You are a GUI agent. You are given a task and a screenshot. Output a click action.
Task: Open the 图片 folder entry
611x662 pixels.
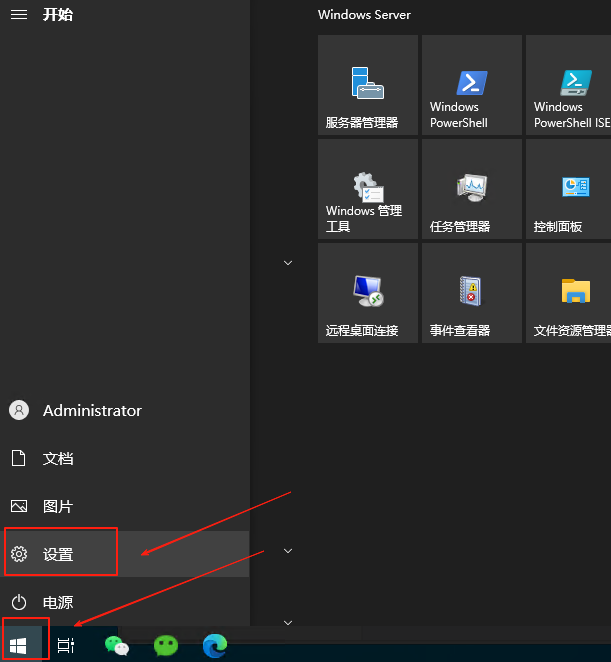pyautogui.click(x=125, y=506)
